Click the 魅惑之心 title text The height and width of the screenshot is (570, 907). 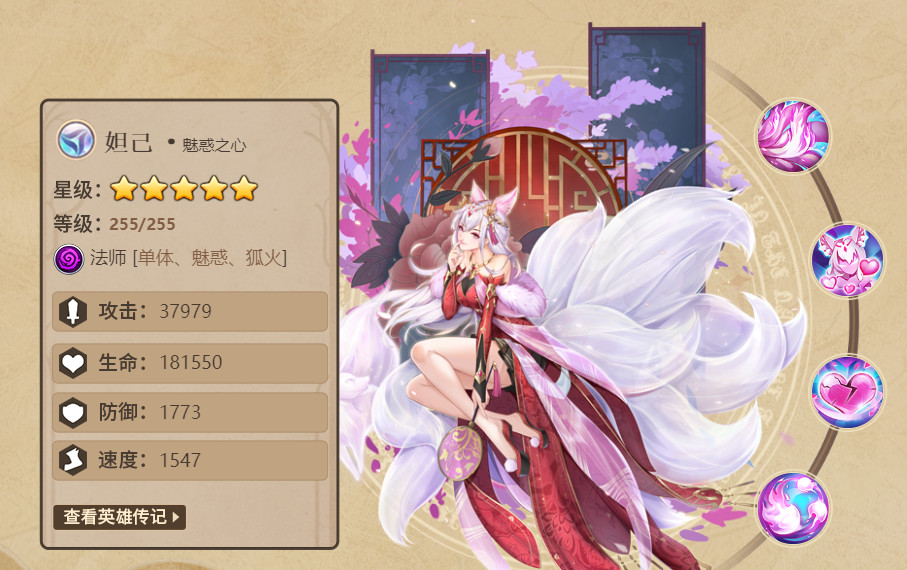214,145
